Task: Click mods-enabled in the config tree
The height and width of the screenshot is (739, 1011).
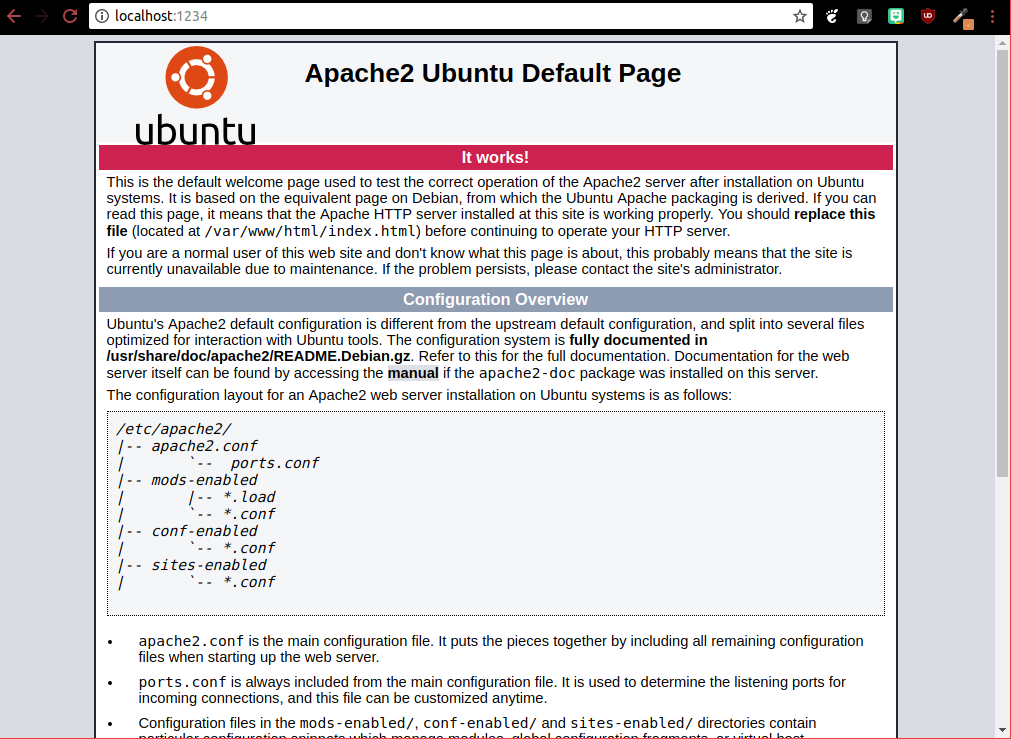Action: (204, 480)
